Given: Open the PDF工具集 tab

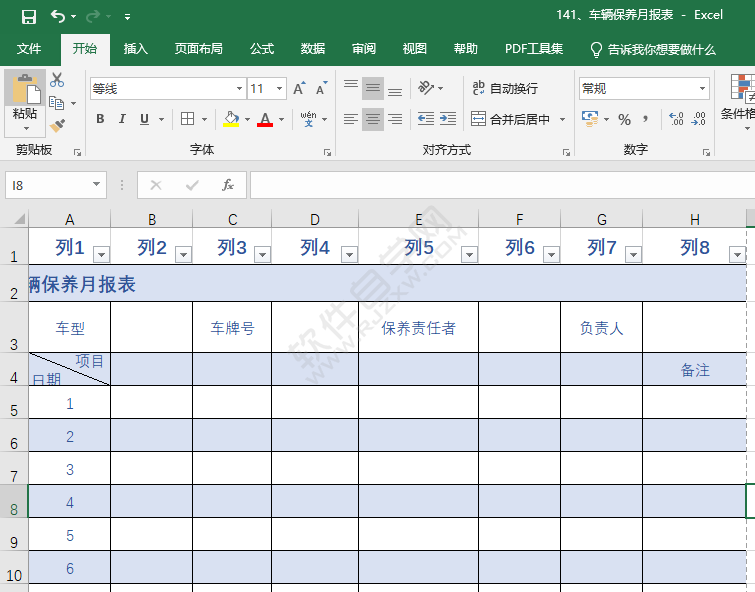Looking at the screenshot, I should coord(534,49).
